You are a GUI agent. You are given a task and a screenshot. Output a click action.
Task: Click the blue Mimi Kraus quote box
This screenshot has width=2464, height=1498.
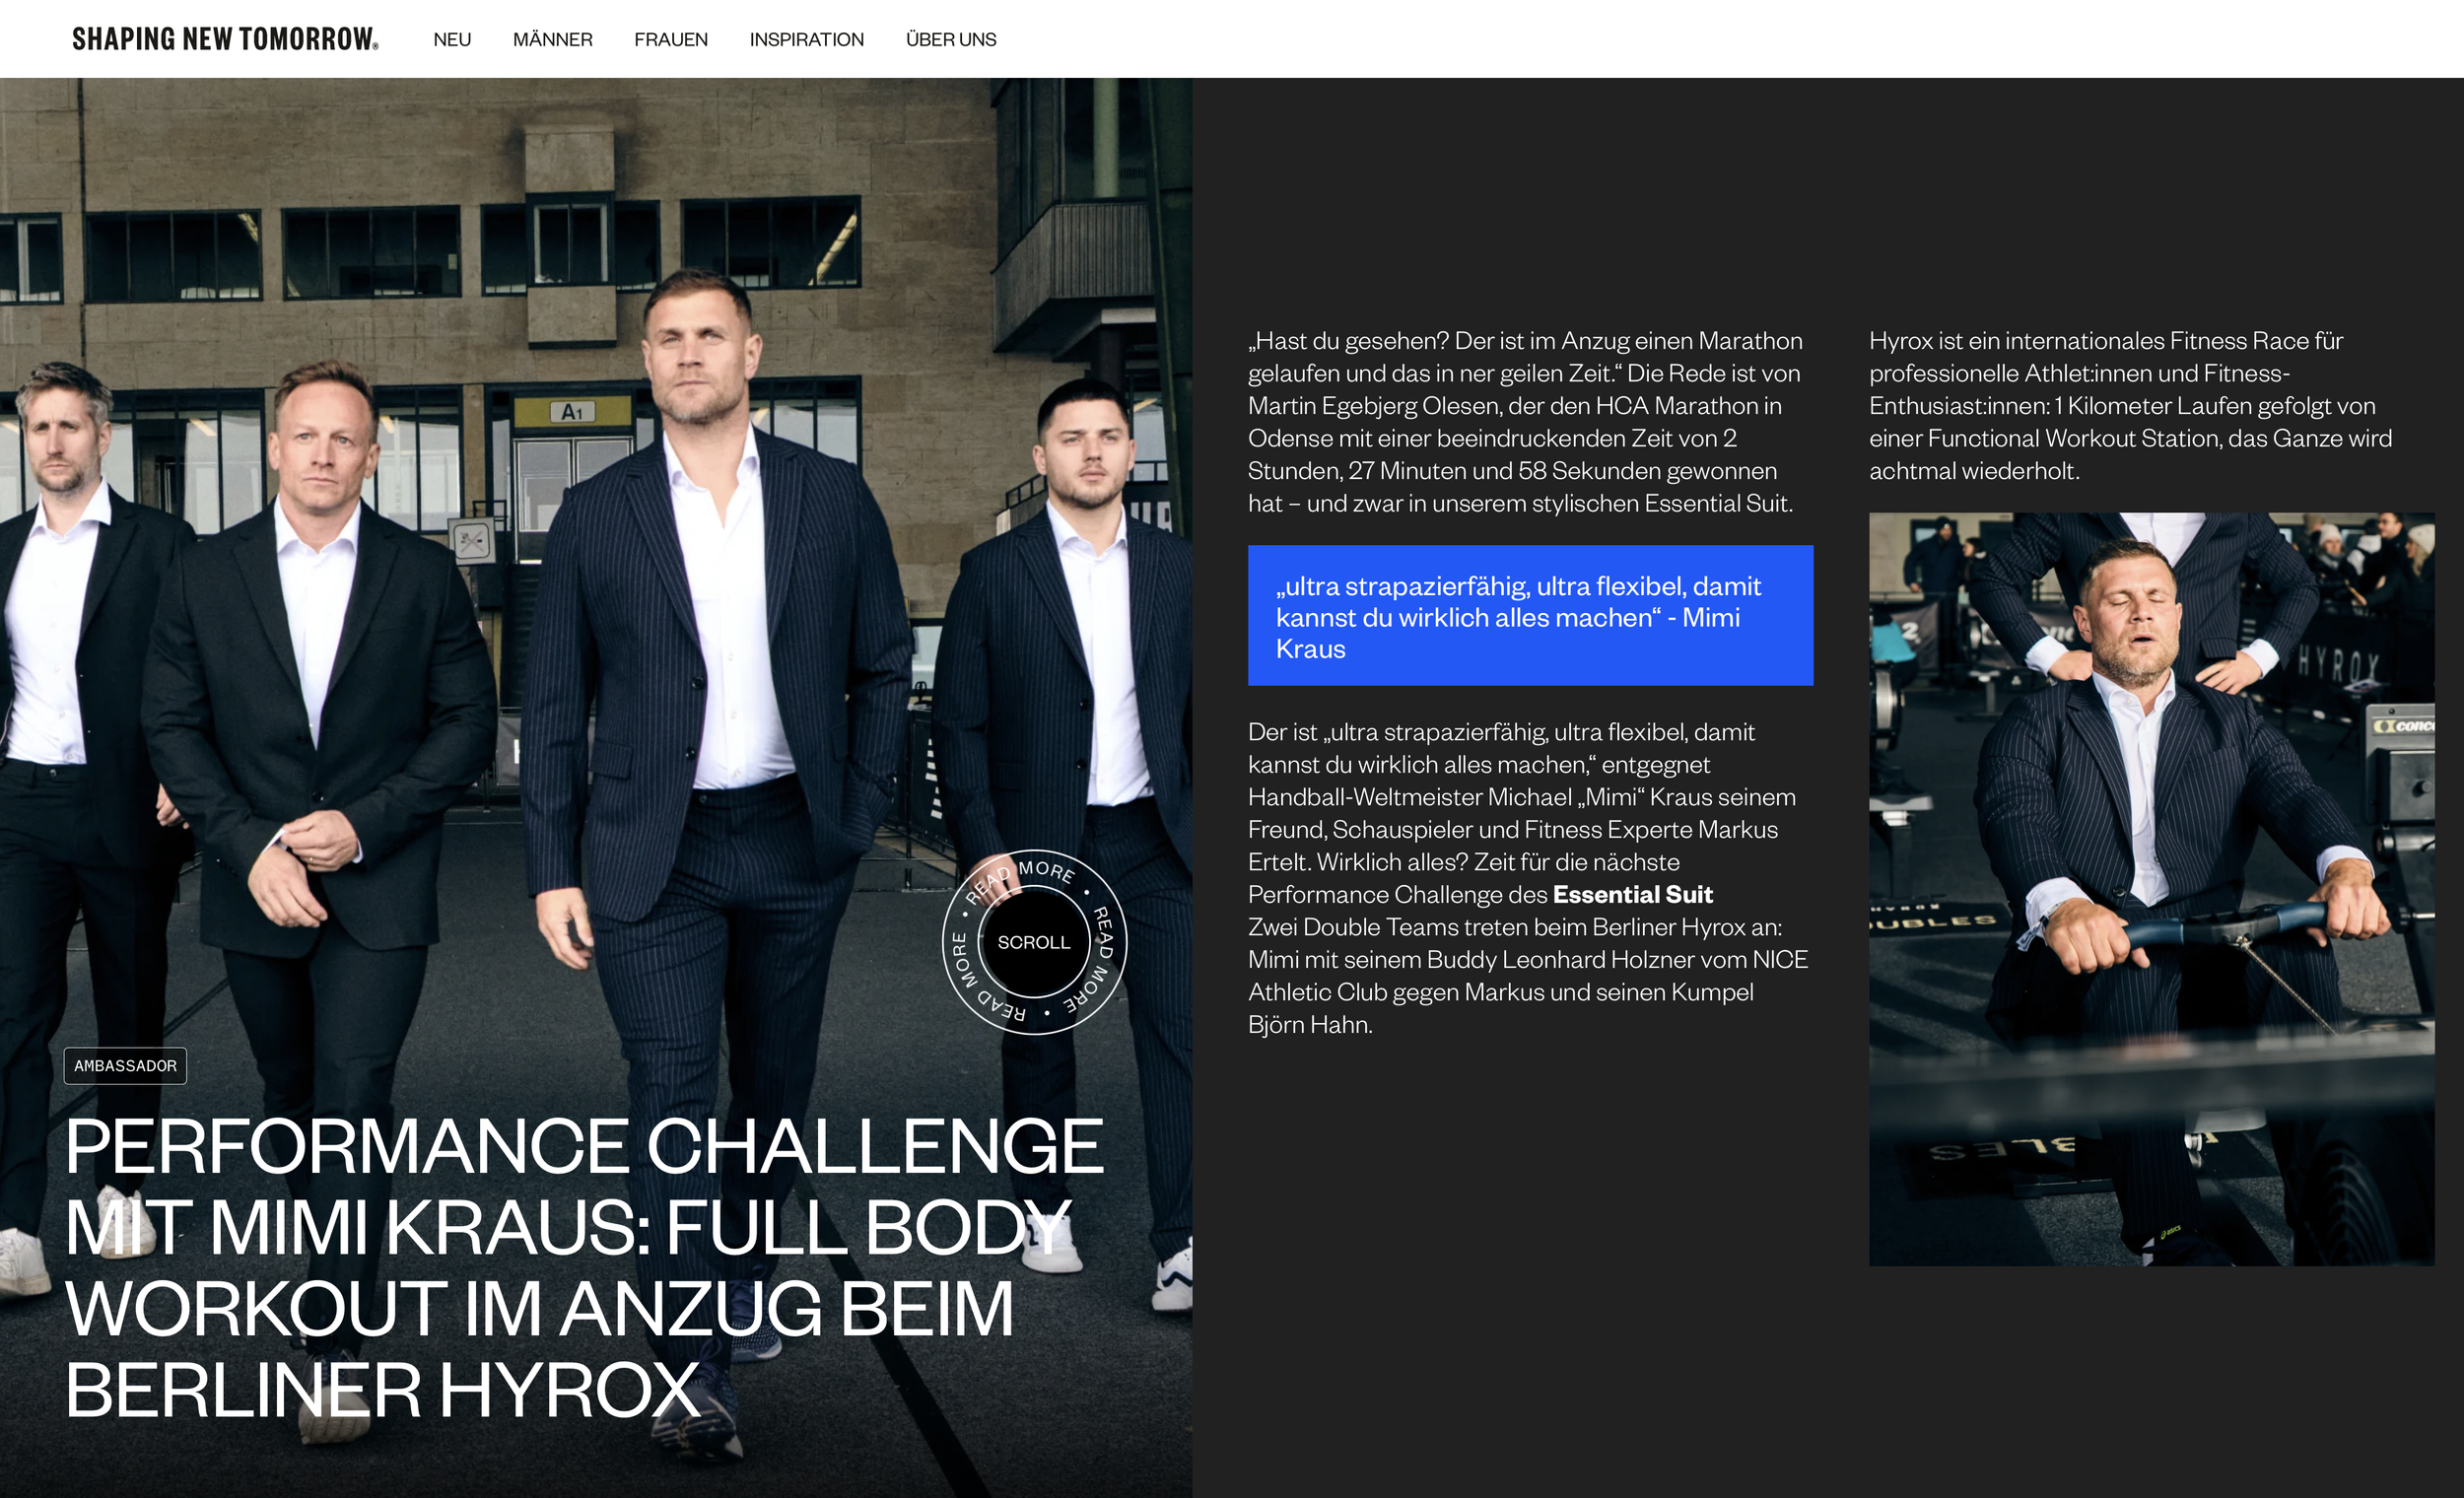point(1529,616)
